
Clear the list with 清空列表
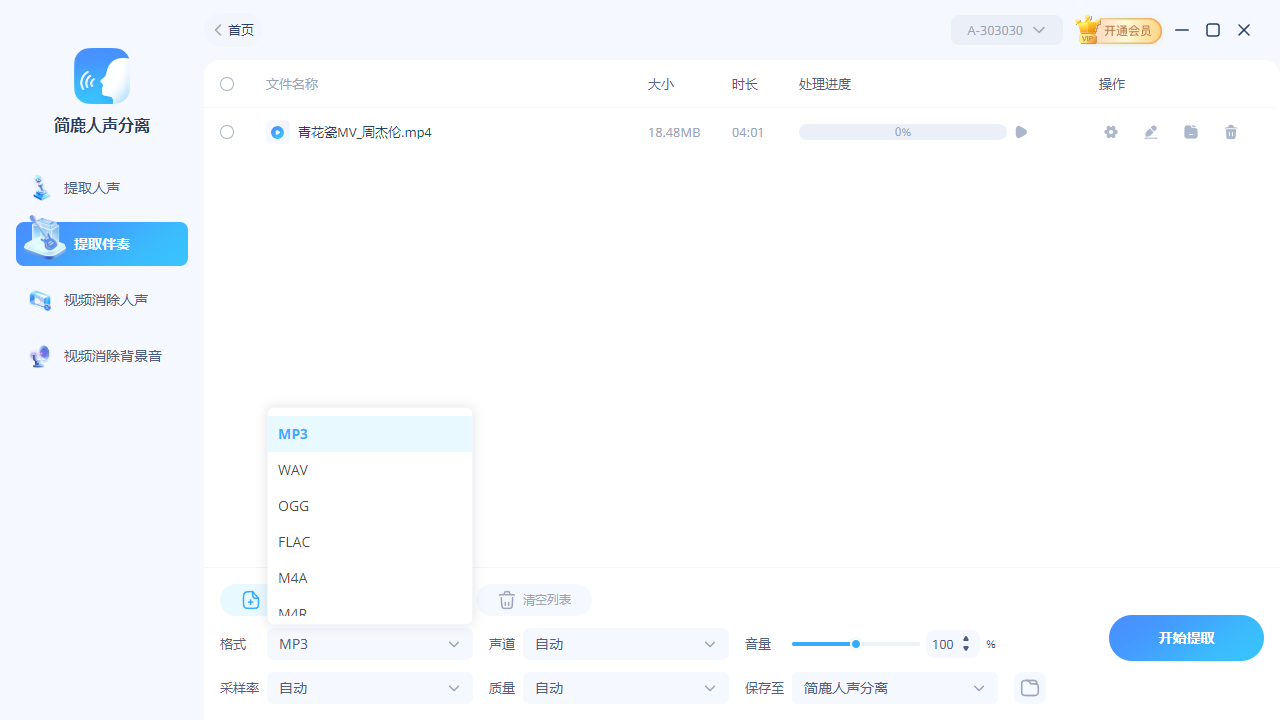533,599
